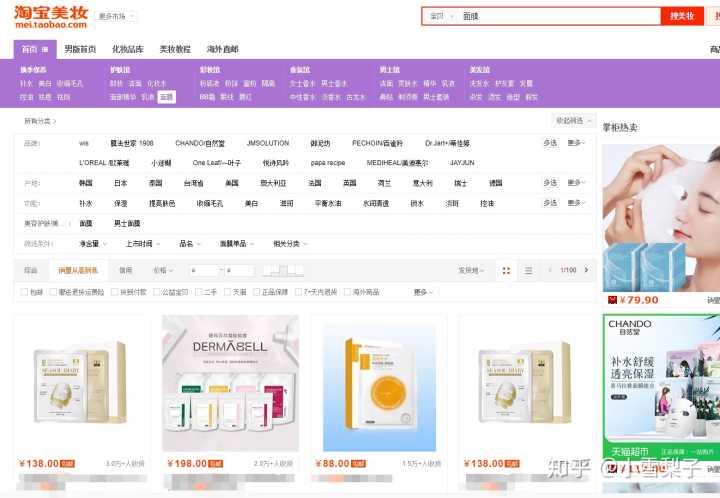Select the highlighted 面膜 category in purple bar

(167, 97)
